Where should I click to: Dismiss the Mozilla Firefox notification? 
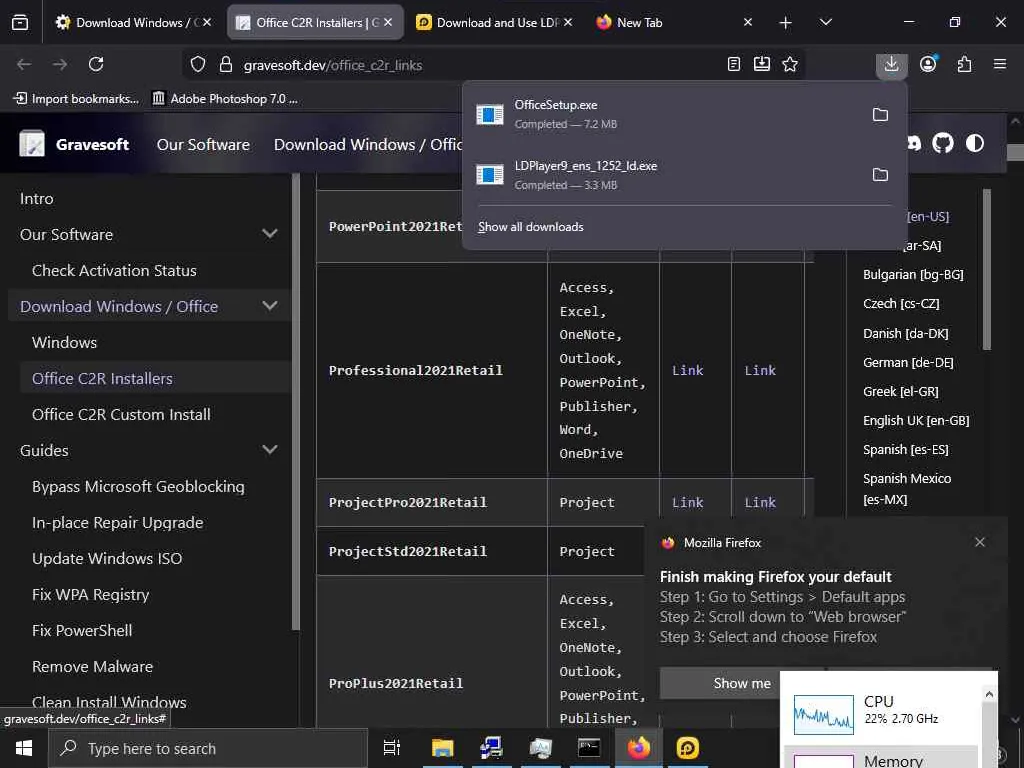tap(980, 542)
